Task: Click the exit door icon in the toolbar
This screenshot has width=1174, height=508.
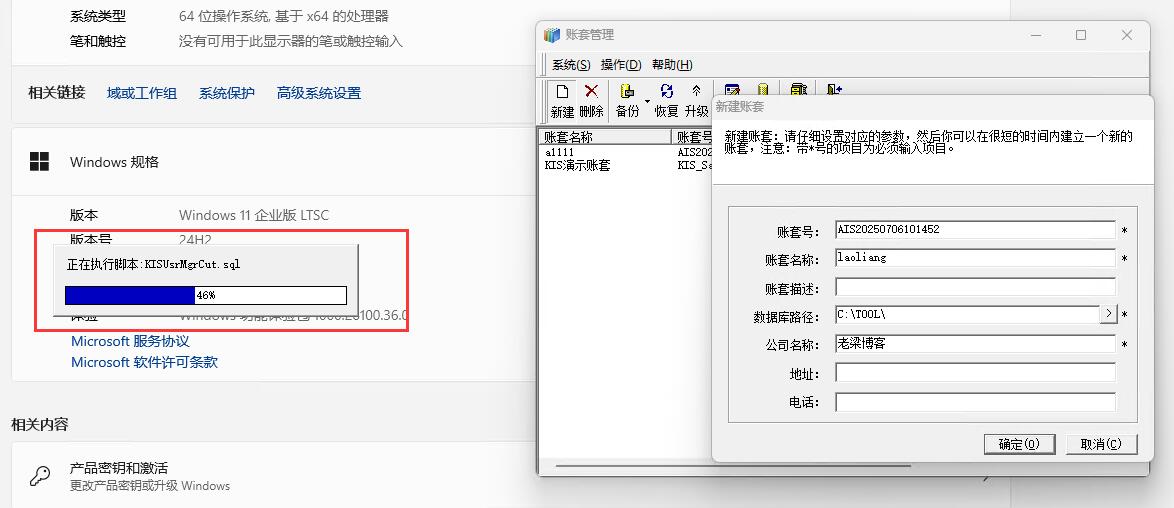Action: (834, 90)
